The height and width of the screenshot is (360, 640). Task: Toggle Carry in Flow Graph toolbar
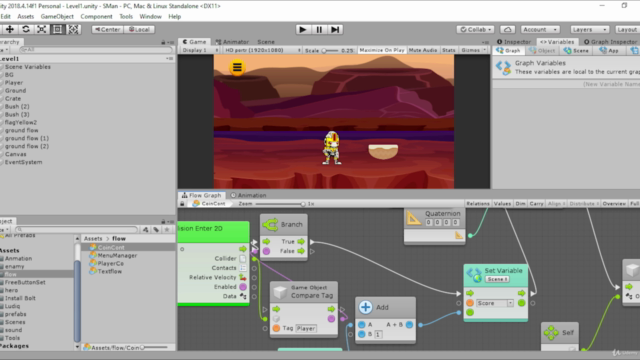[536, 203]
